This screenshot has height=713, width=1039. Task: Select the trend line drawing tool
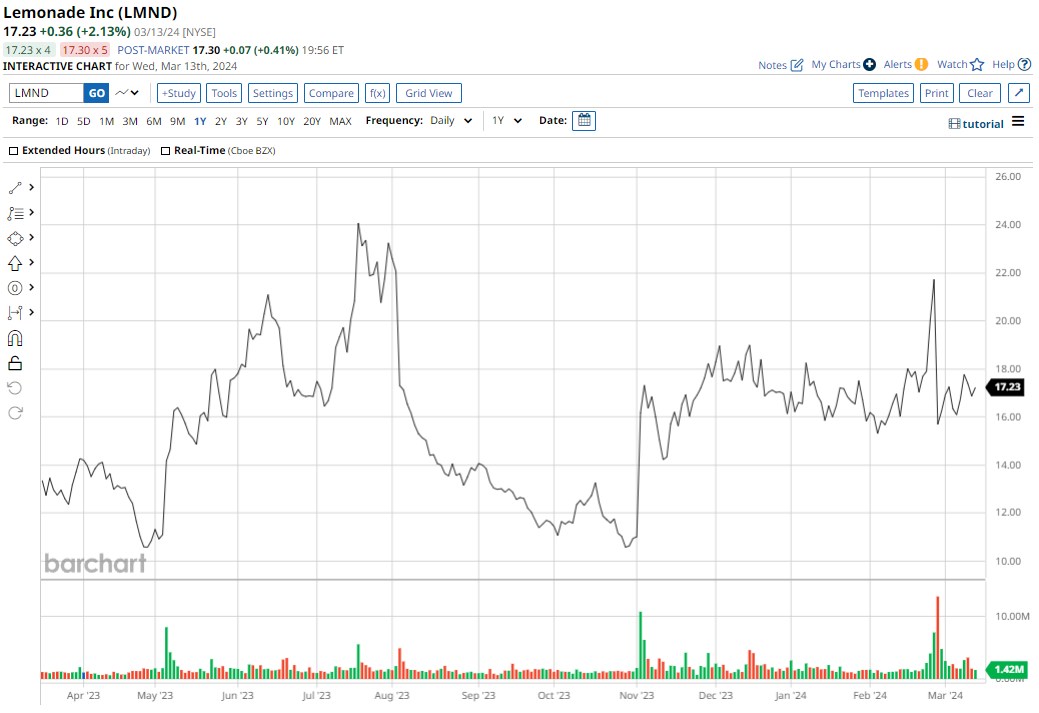coord(16,188)
